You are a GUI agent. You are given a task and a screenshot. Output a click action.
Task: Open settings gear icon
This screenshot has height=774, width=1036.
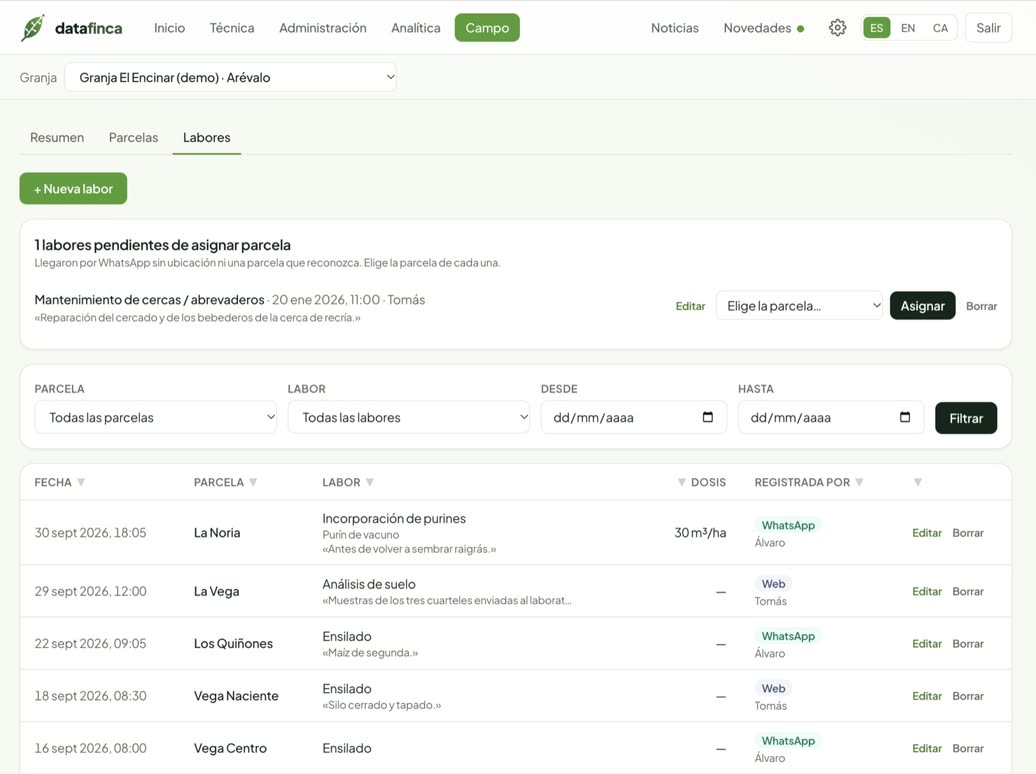837,28
